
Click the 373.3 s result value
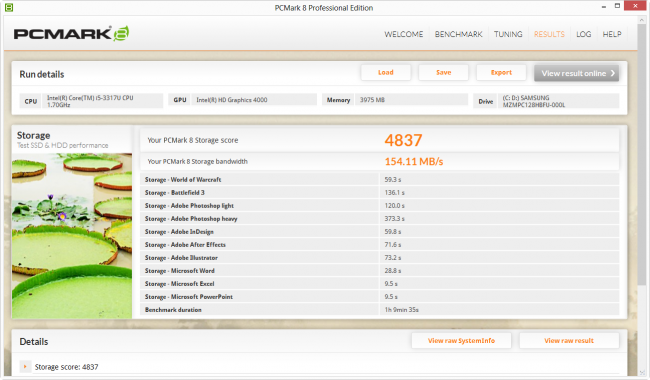coord(394,219)
